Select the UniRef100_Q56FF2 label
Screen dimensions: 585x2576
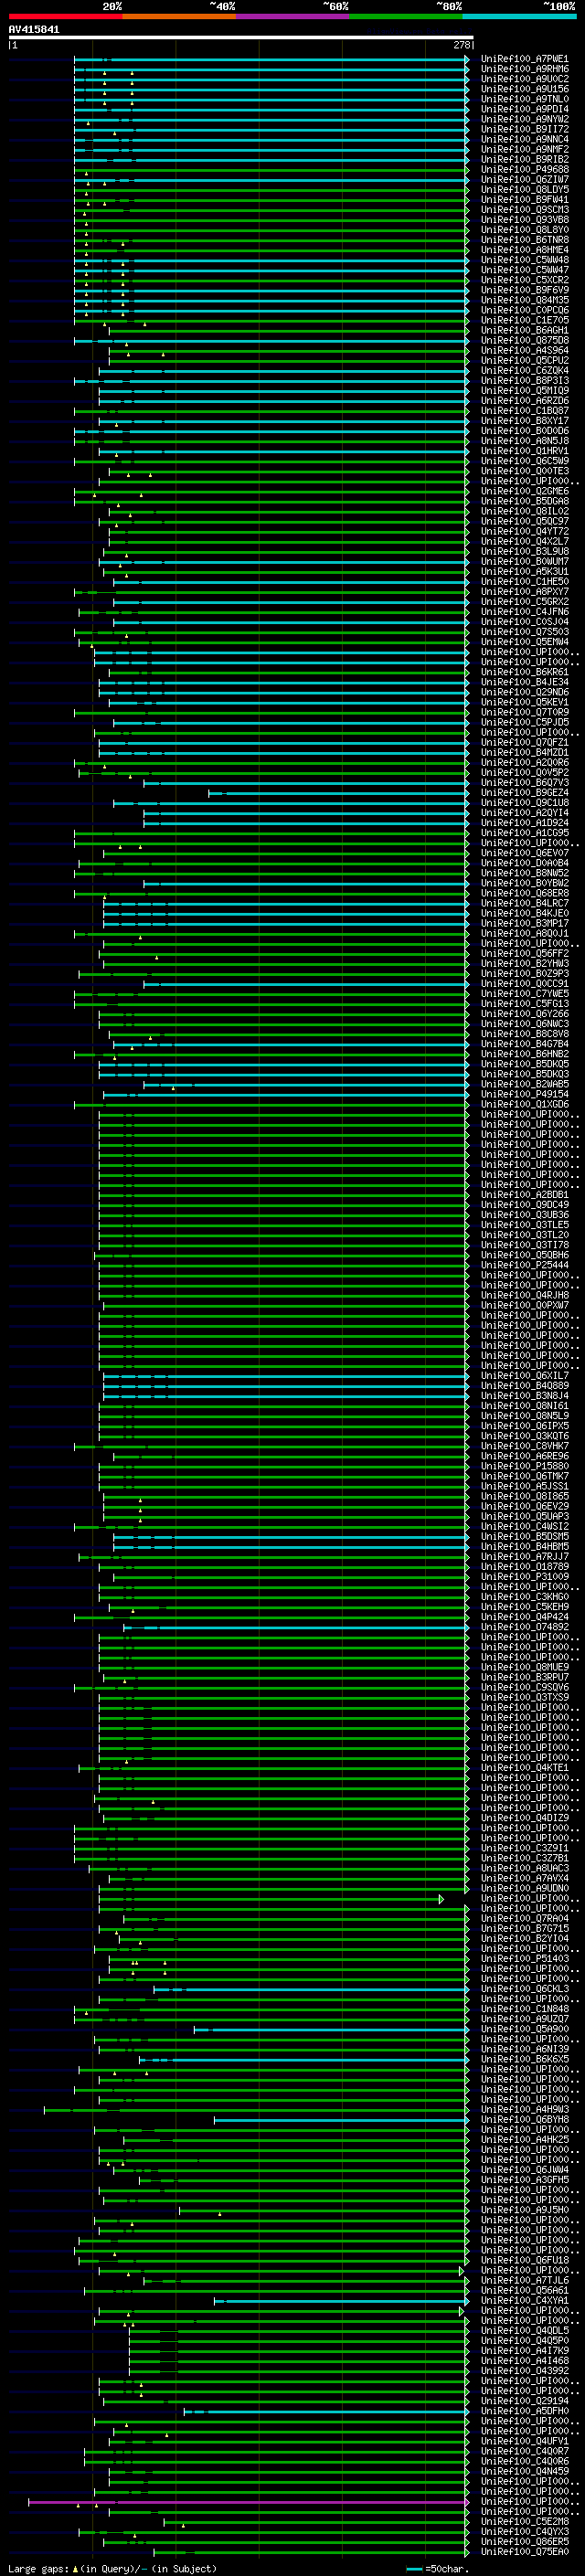(524, 954)
